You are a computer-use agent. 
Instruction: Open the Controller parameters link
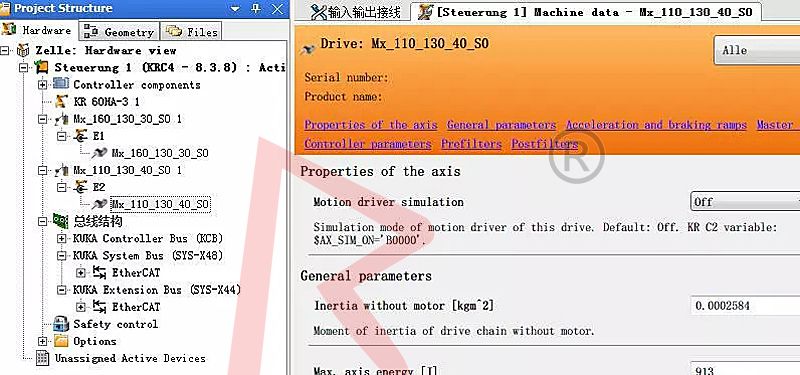(x=368, y=144)
